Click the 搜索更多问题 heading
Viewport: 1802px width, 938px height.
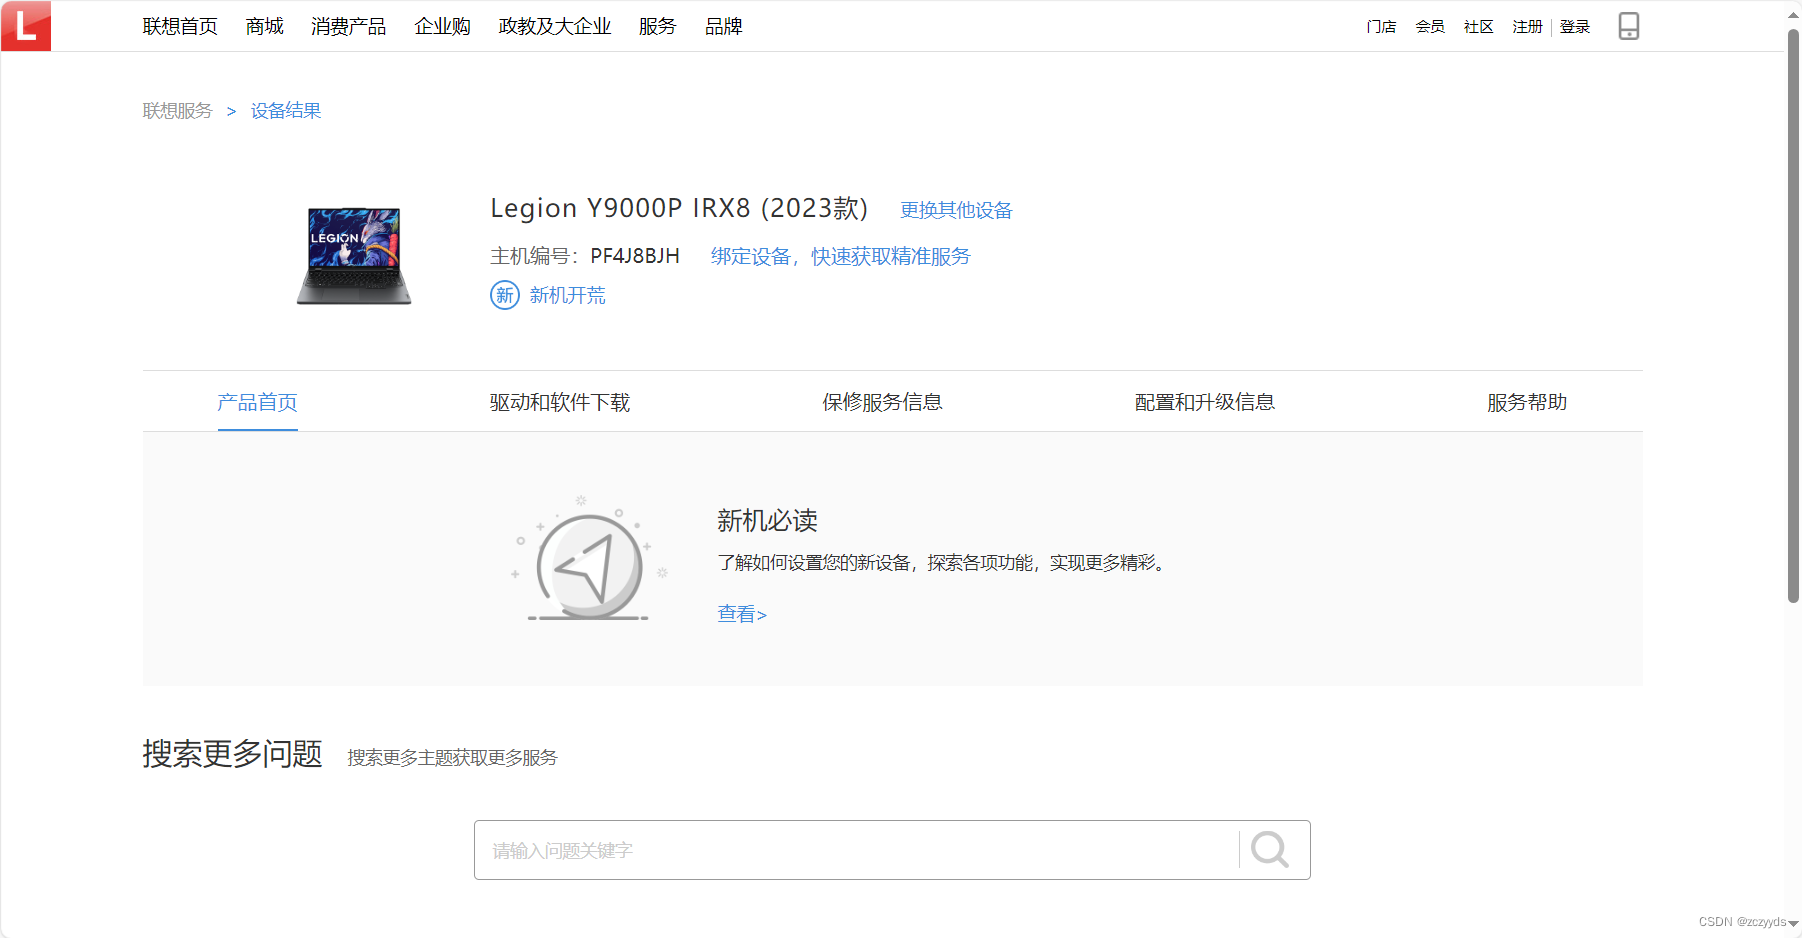(x=232, y=754)
